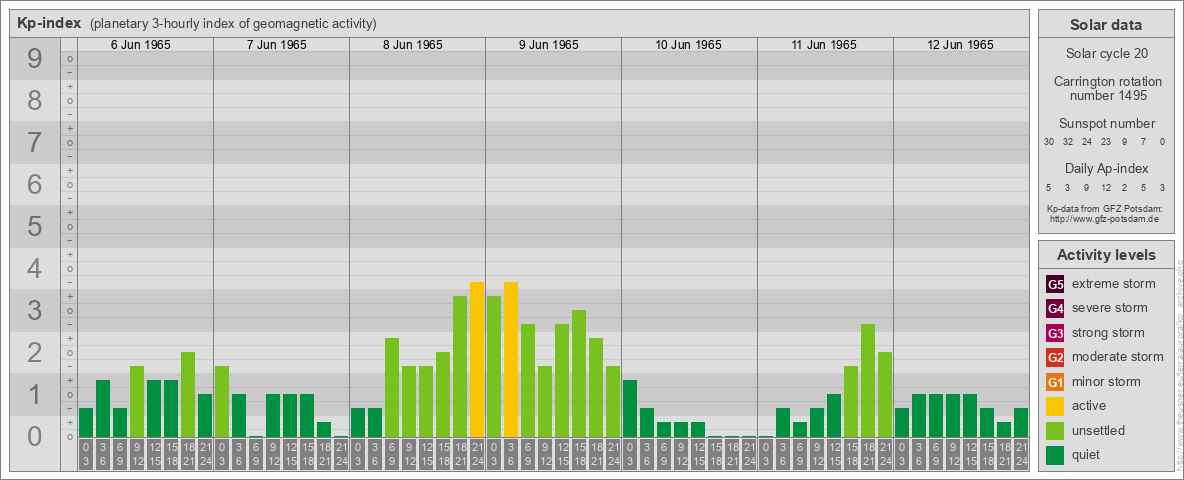Image resolution: width=1184 pixels, height=480 pixels.
Task: Click the Kp scale number 3
Action: pyautogui.click(x=35, y=310)
